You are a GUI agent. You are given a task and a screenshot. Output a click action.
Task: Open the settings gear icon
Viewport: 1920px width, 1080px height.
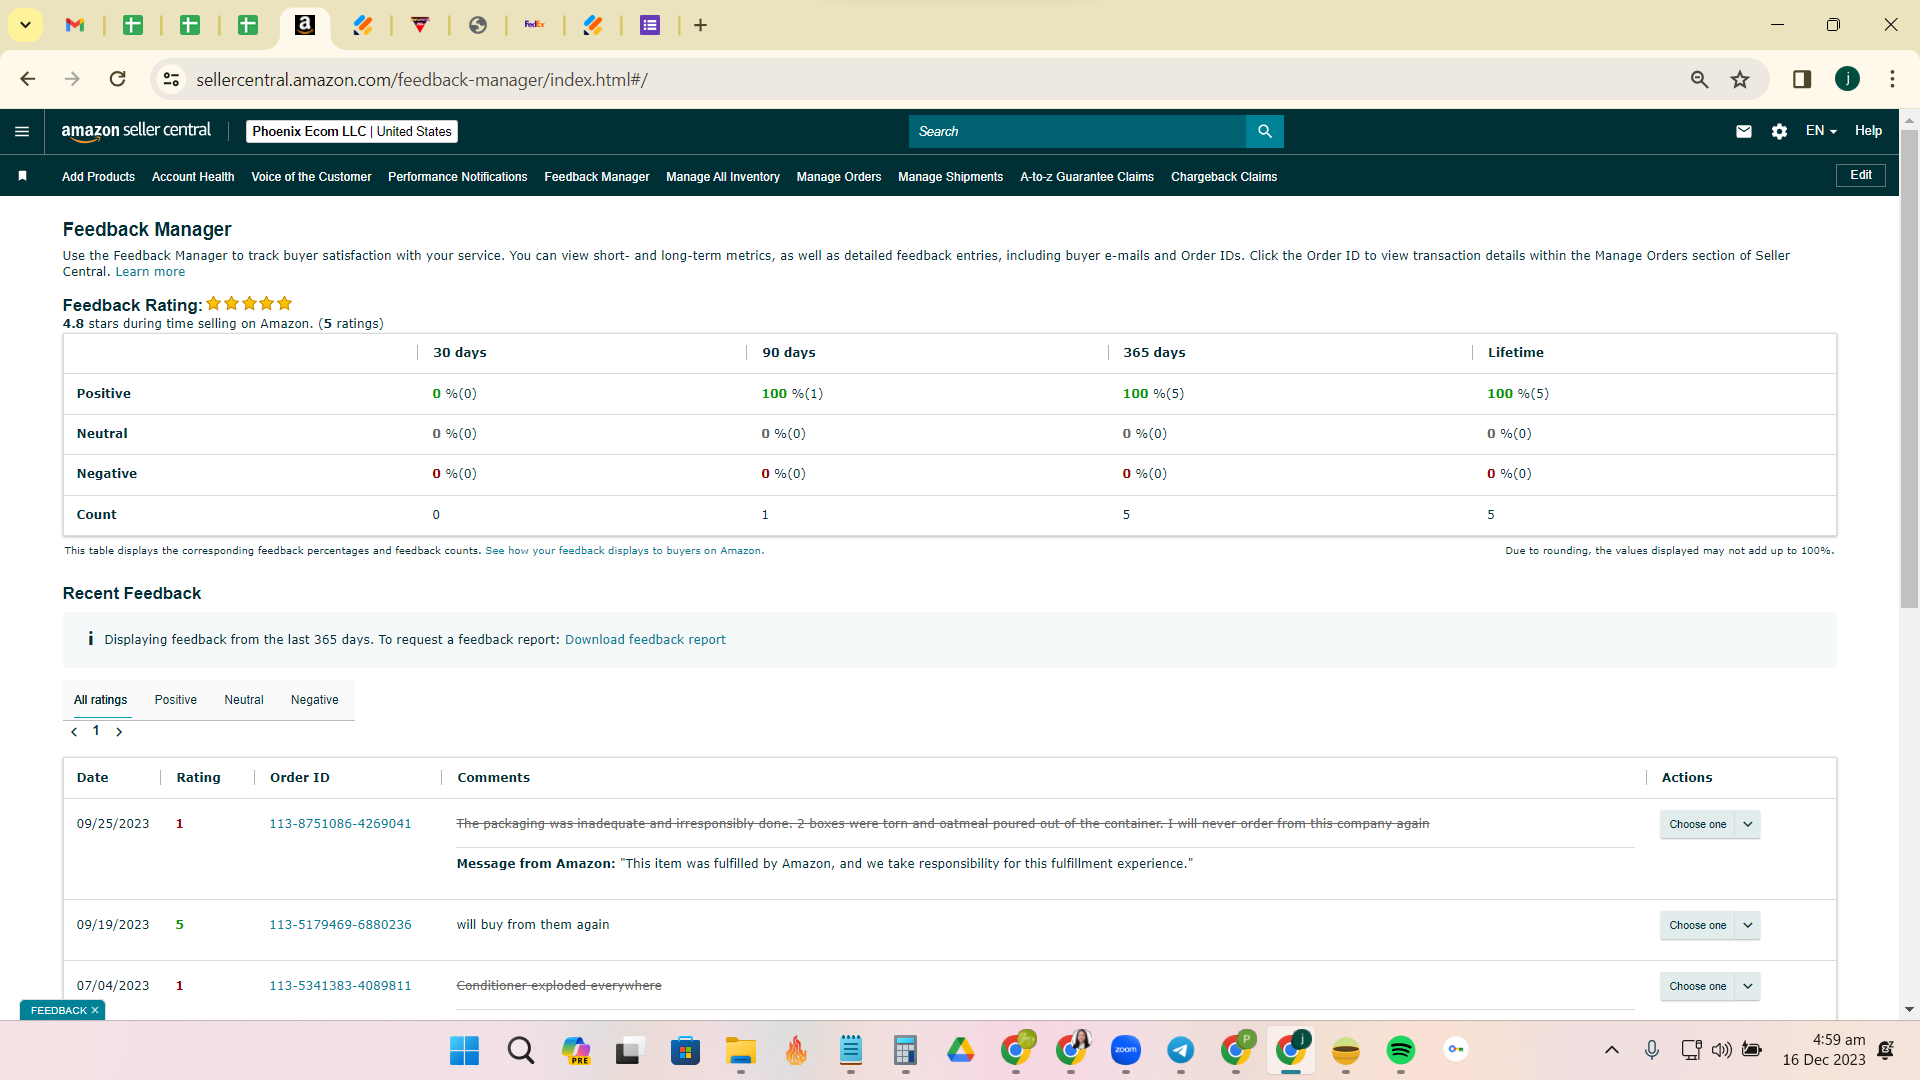pos(1779,131)
